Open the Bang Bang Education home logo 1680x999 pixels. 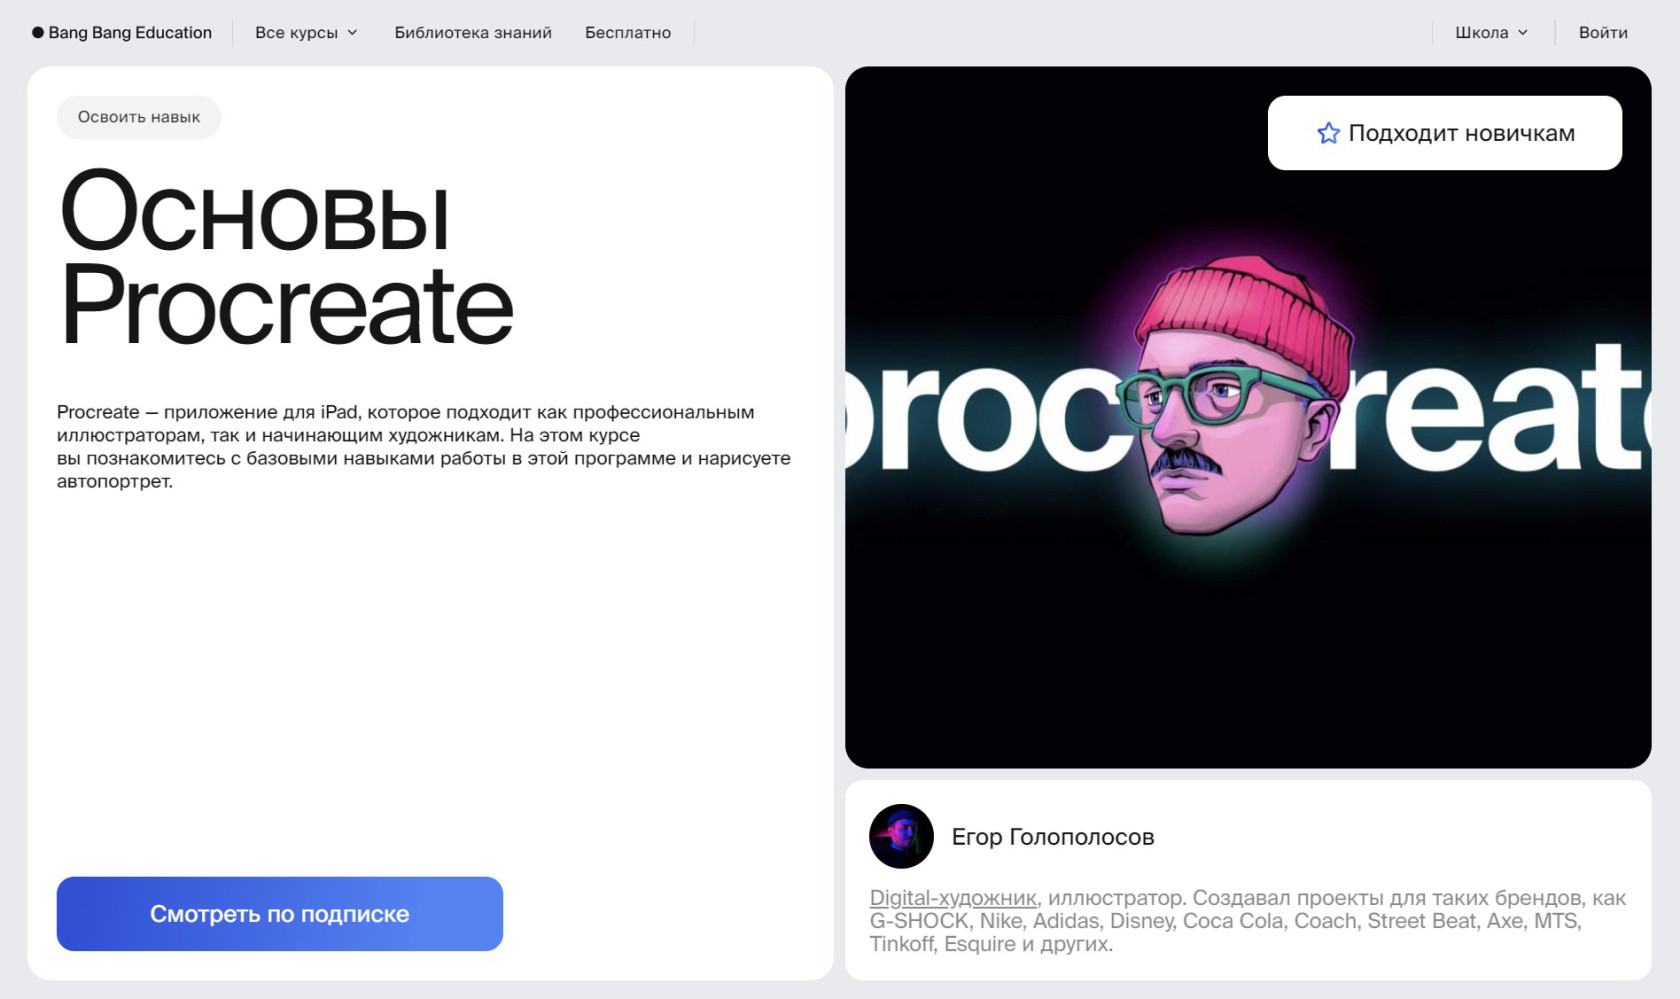pyautogui.click(x=122, y=32)
